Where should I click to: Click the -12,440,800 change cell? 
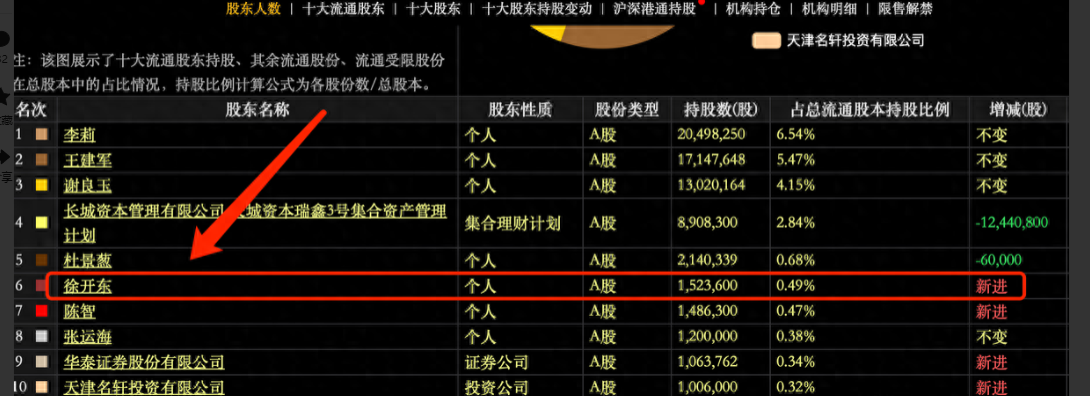pyautogui.click(x=1012, y=223)
